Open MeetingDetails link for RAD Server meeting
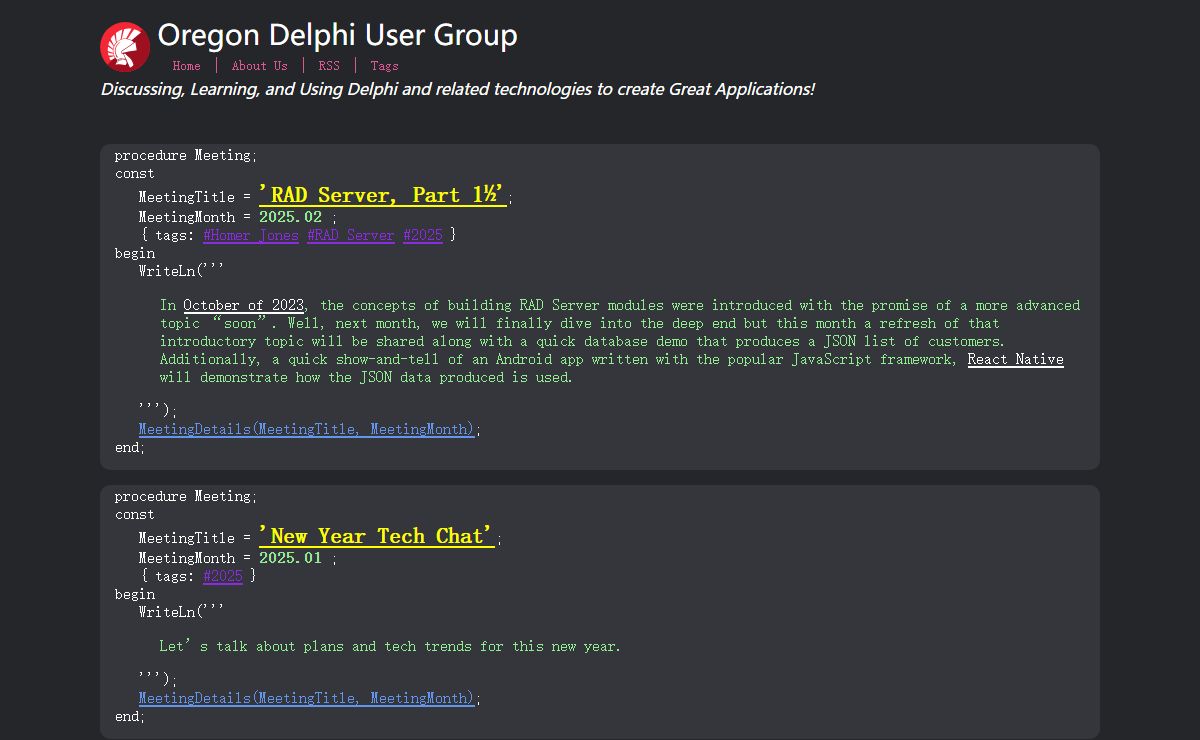The image size is (1200, 740). coord(306,429)
